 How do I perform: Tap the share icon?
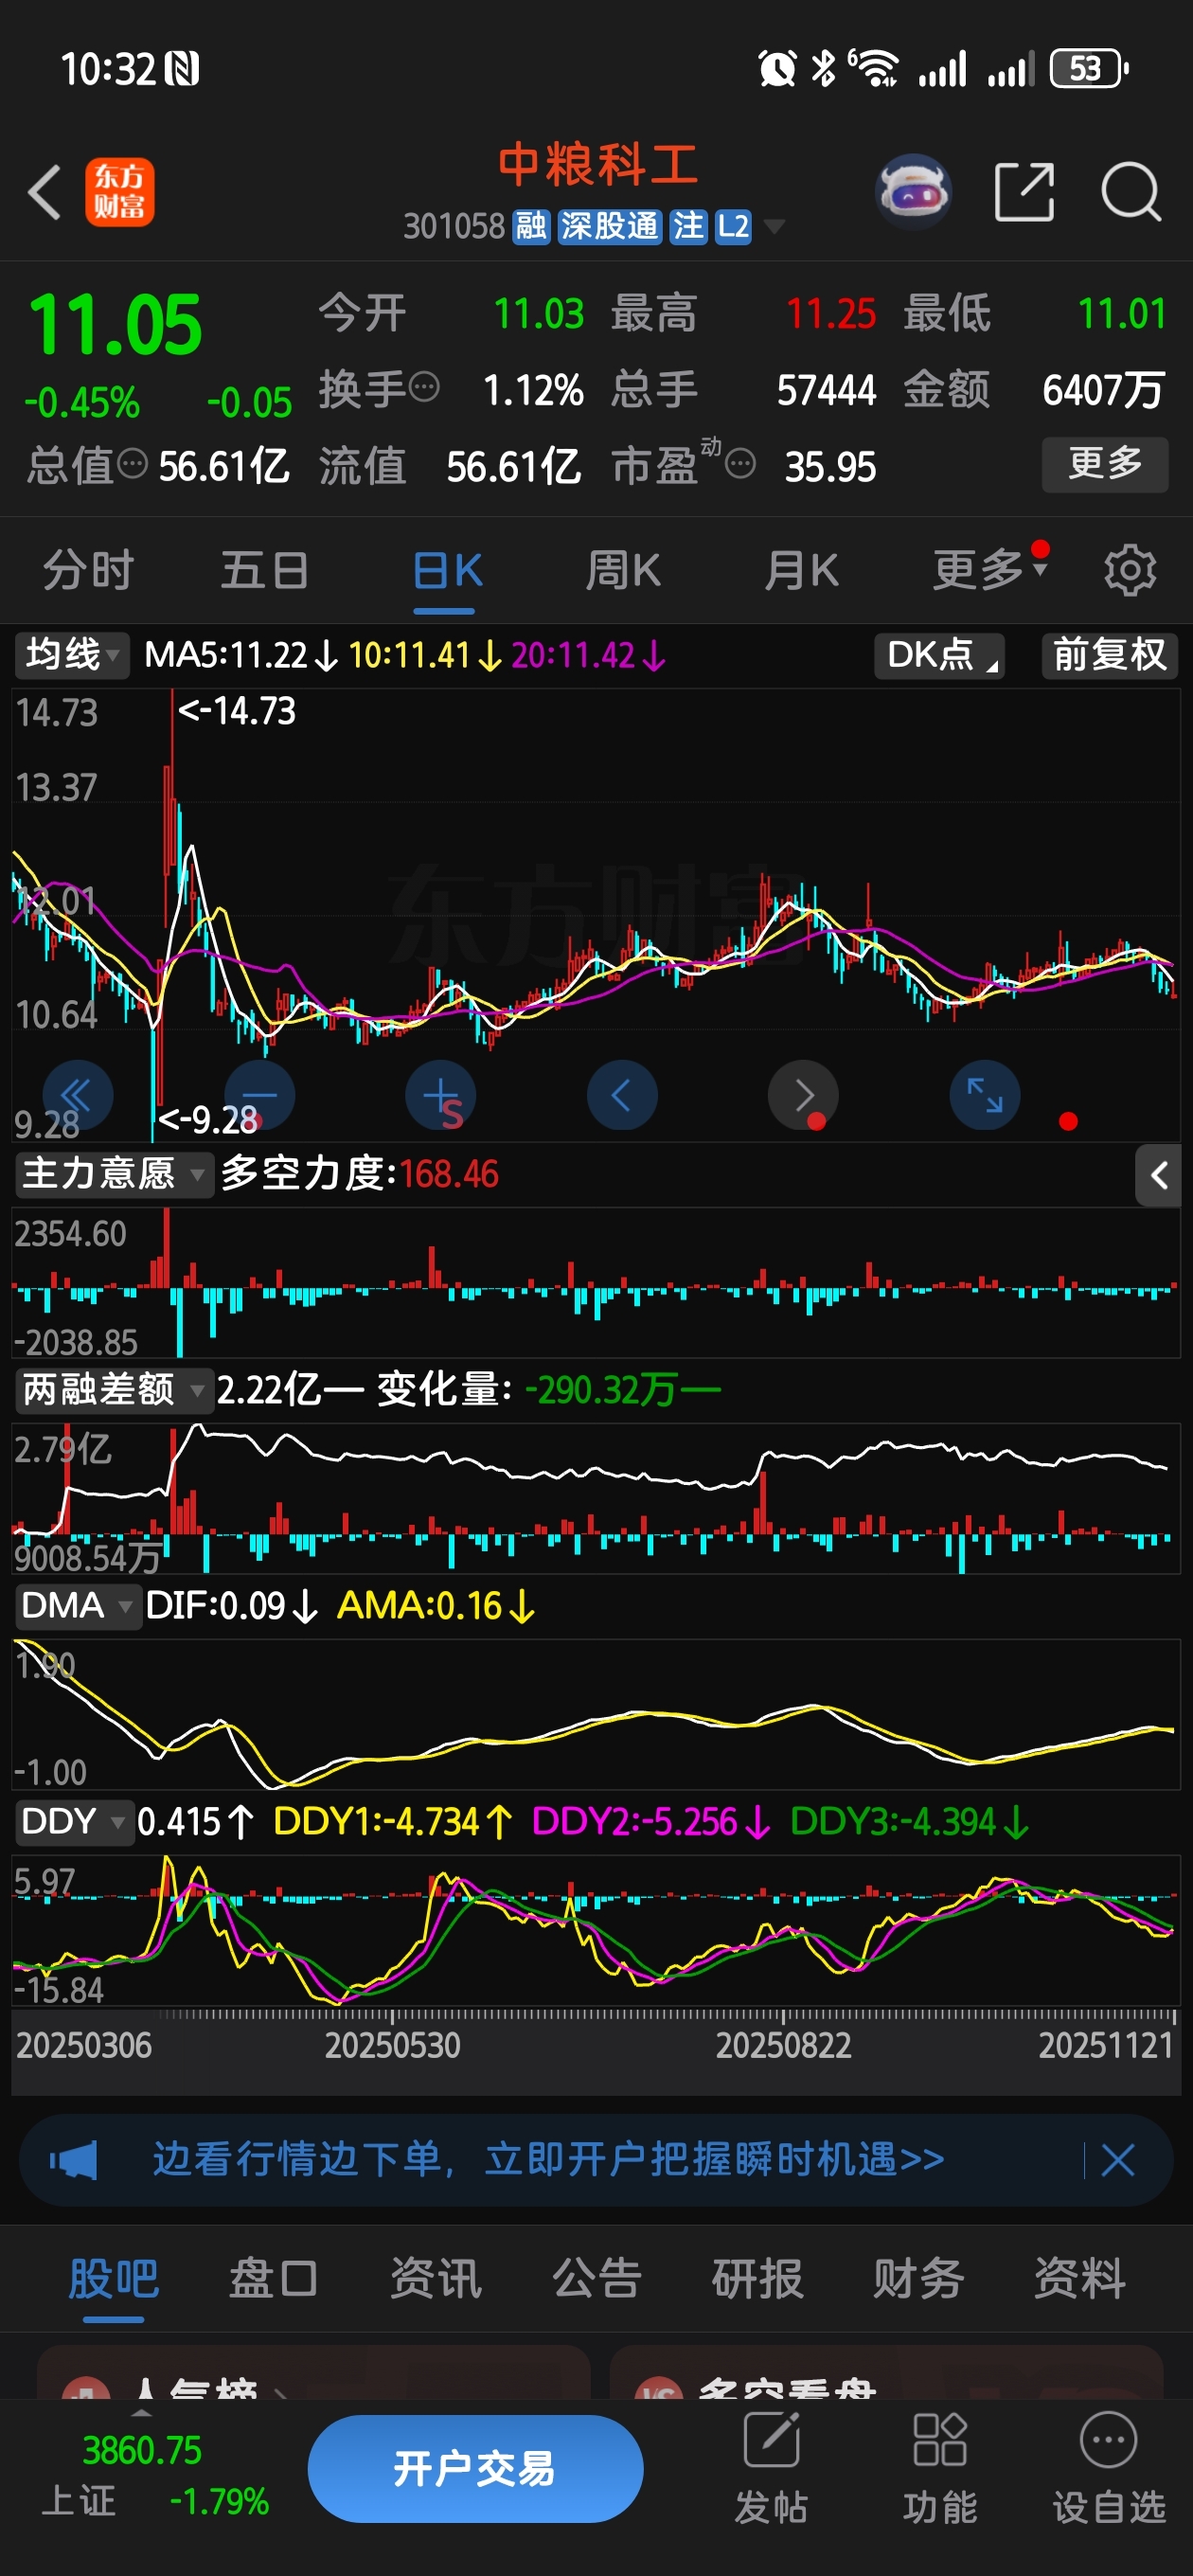click(x=1024, y=191)
